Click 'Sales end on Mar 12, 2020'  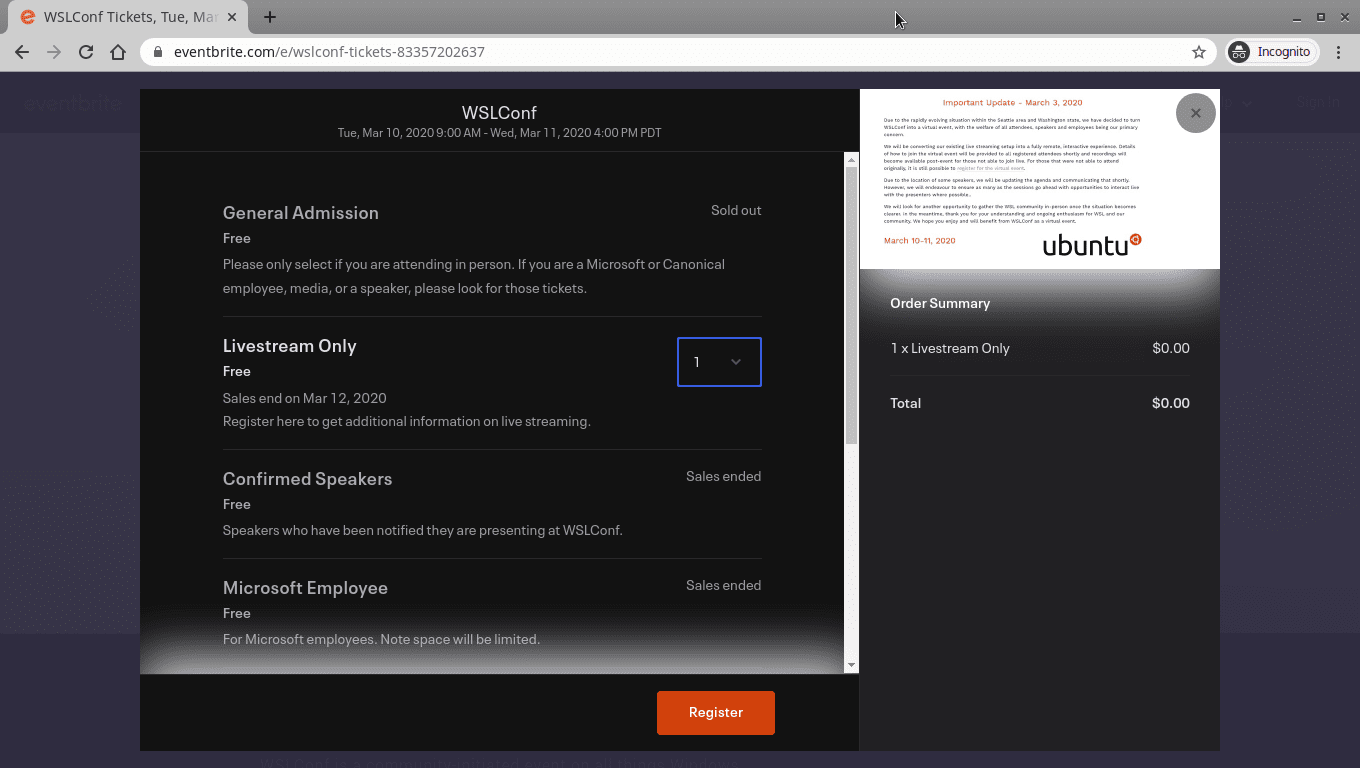tap(305, 398)
